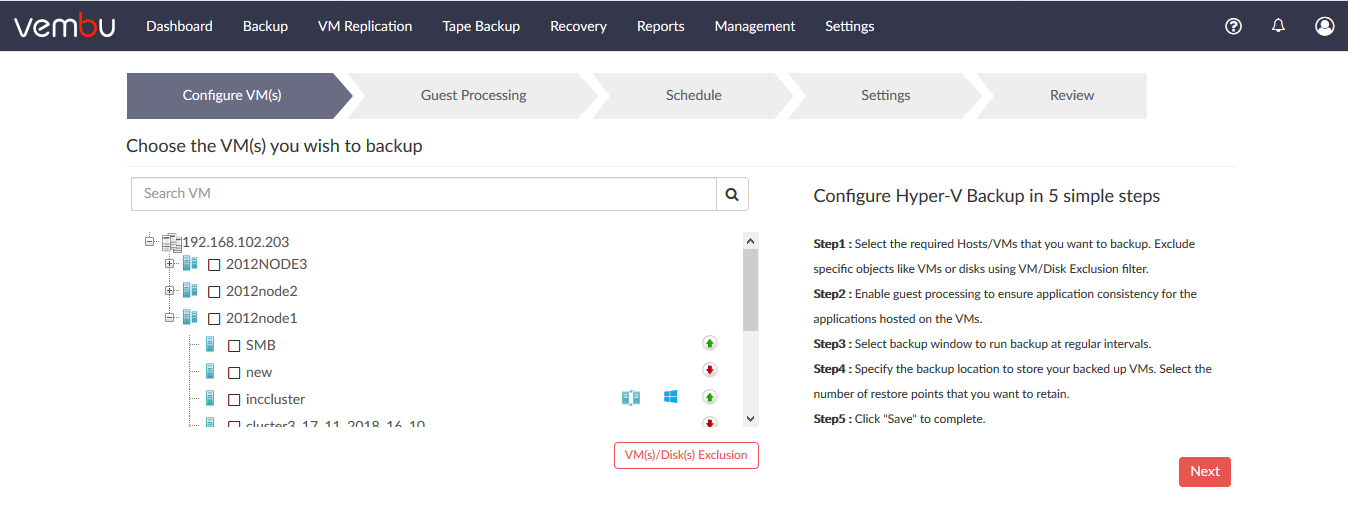The width and height of the screenshot is (1348, 512).
Task: Click the Vembu logo
Action: click(x=64, y=26)
